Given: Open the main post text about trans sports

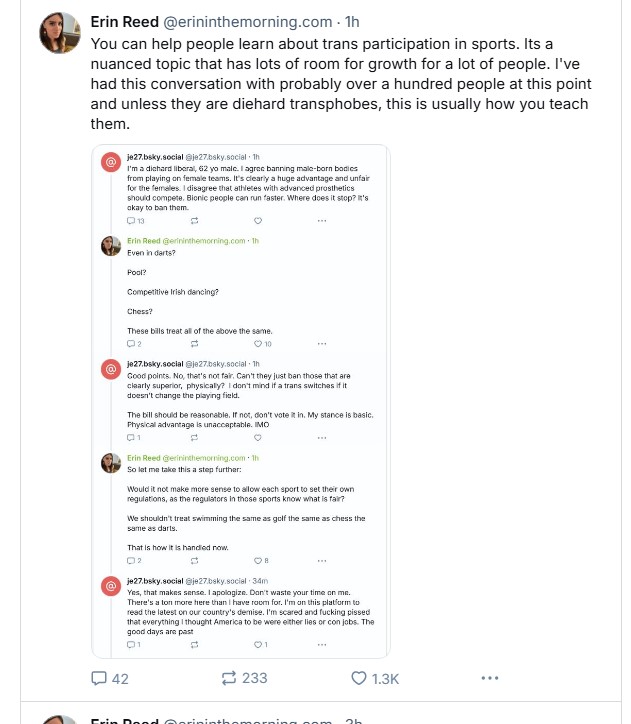Looking at the screenshot, I should coord(340,84).
